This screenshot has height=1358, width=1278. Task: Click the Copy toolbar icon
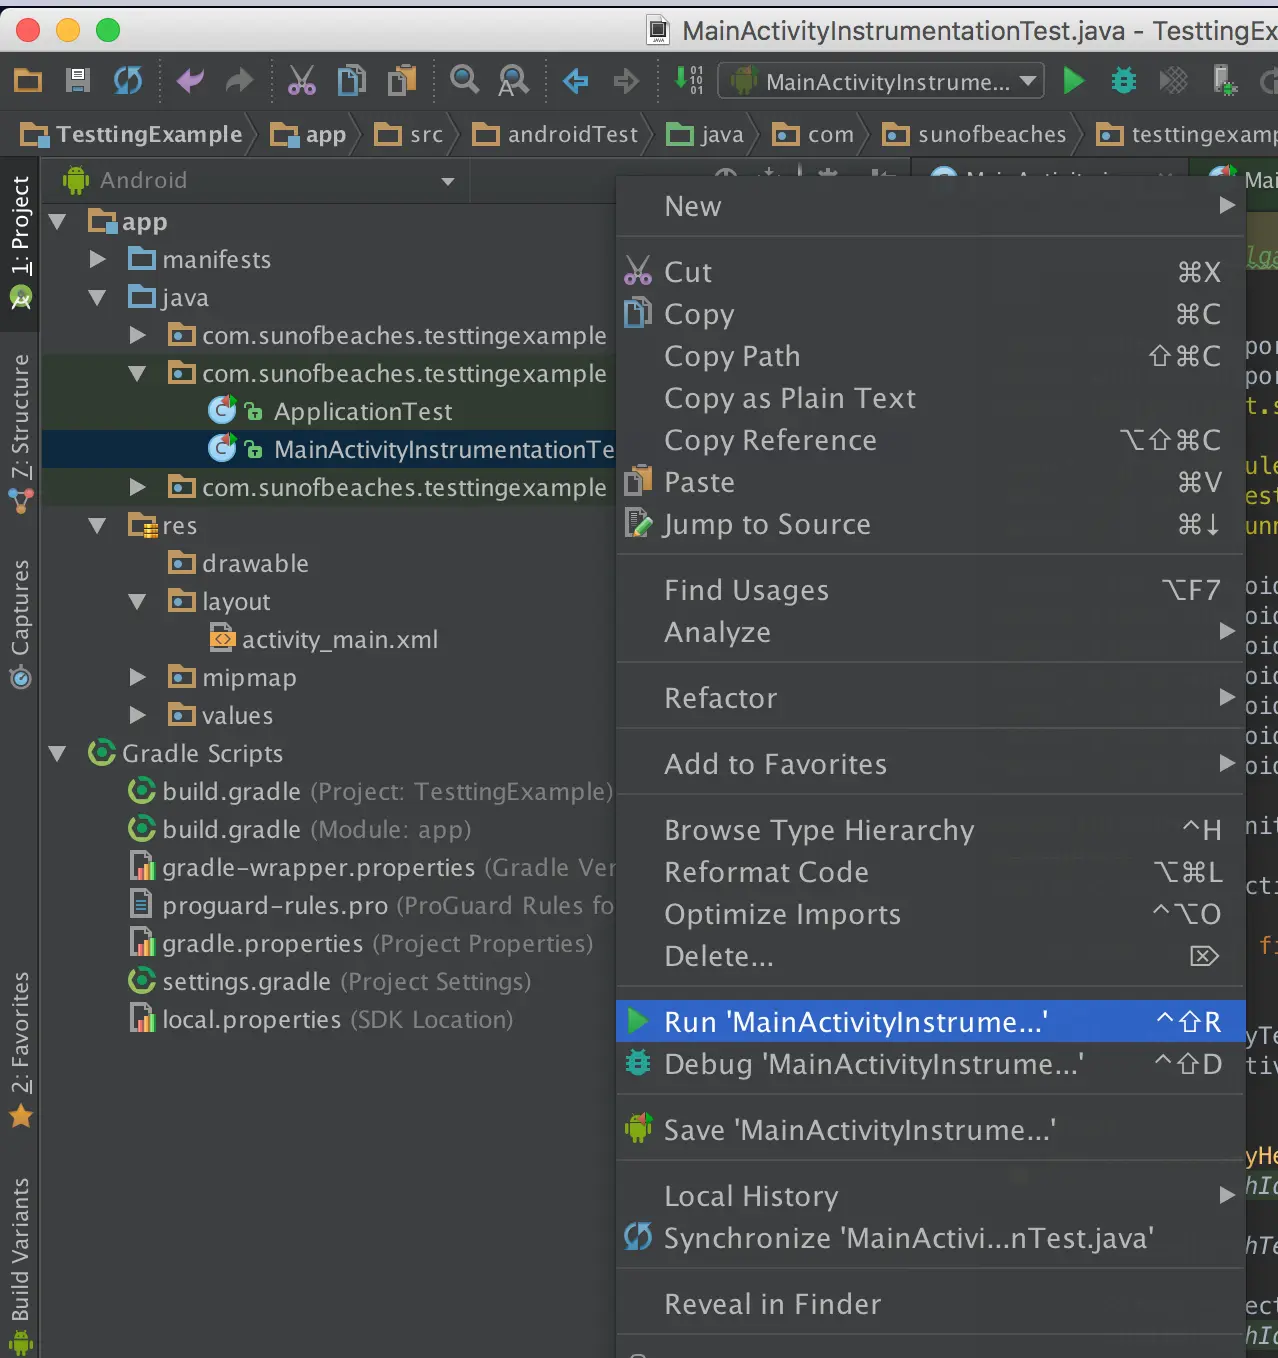[351, 80]
